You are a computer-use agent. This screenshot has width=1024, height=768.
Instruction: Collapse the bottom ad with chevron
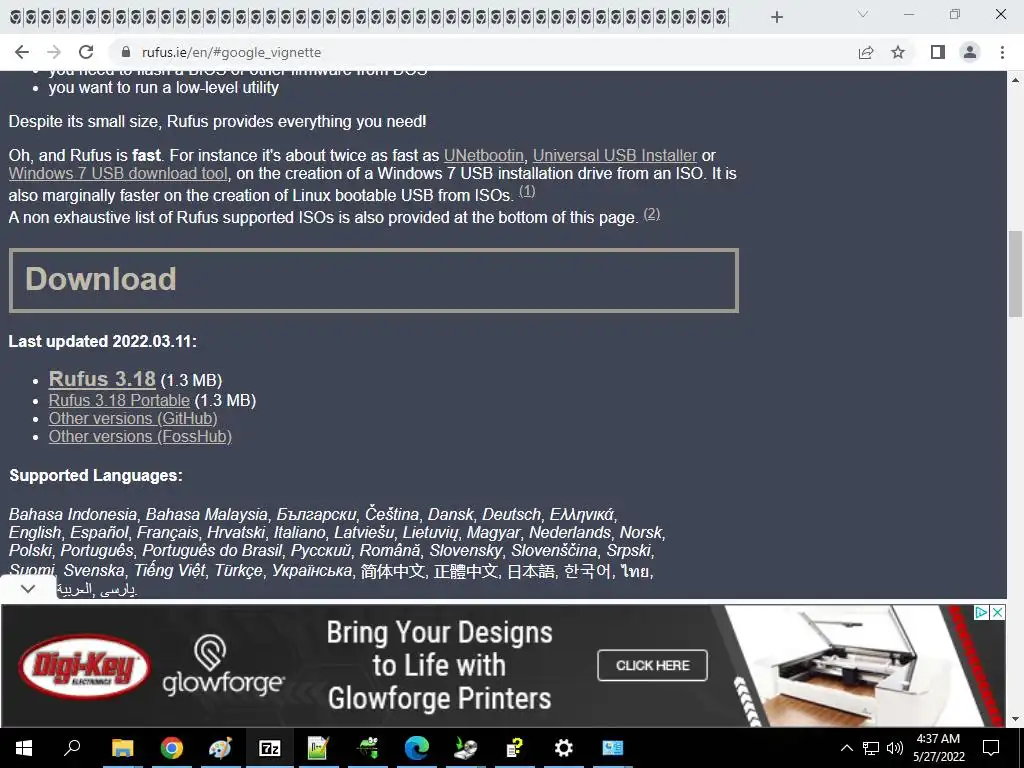(x=28, y=588)
